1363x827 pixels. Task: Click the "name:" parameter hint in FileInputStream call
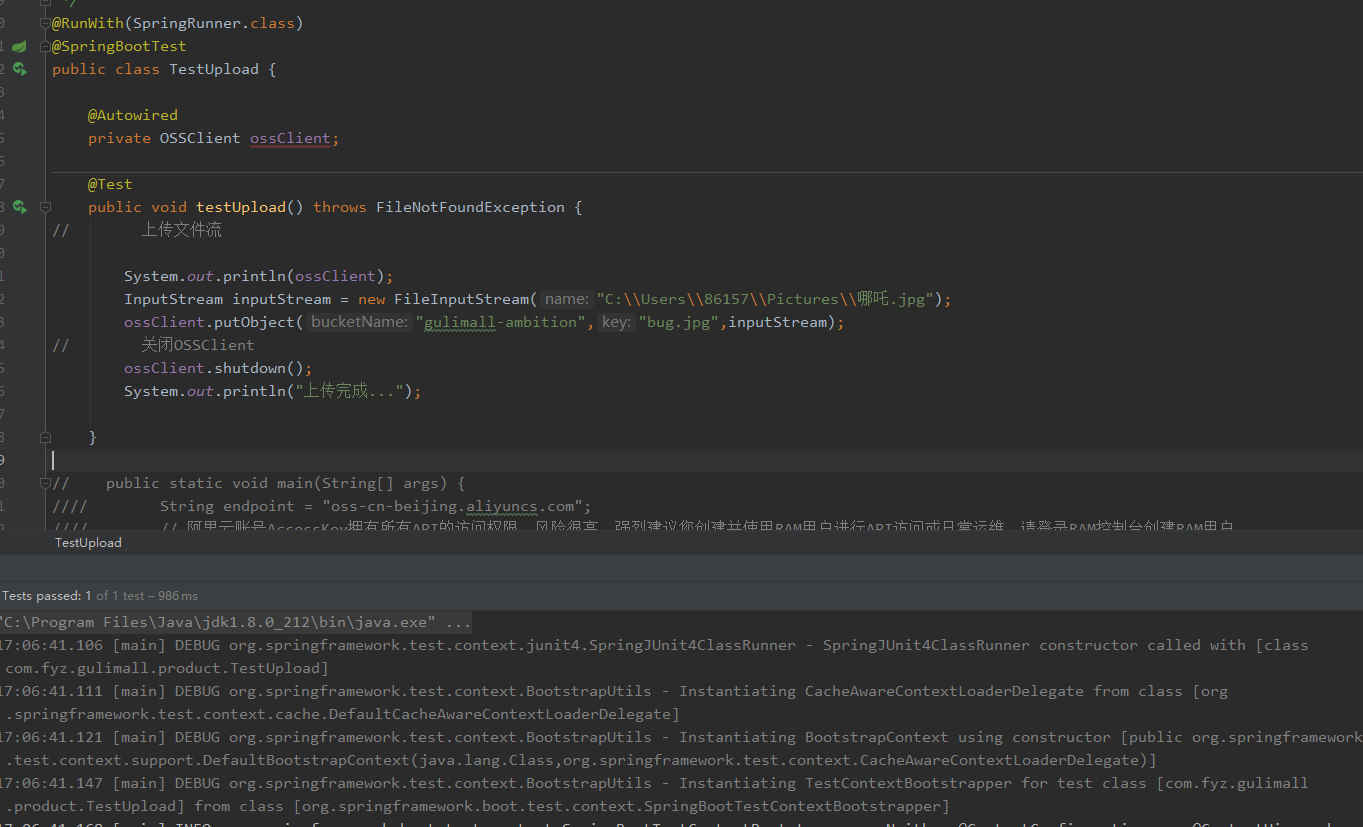click(x=567, y=299)
